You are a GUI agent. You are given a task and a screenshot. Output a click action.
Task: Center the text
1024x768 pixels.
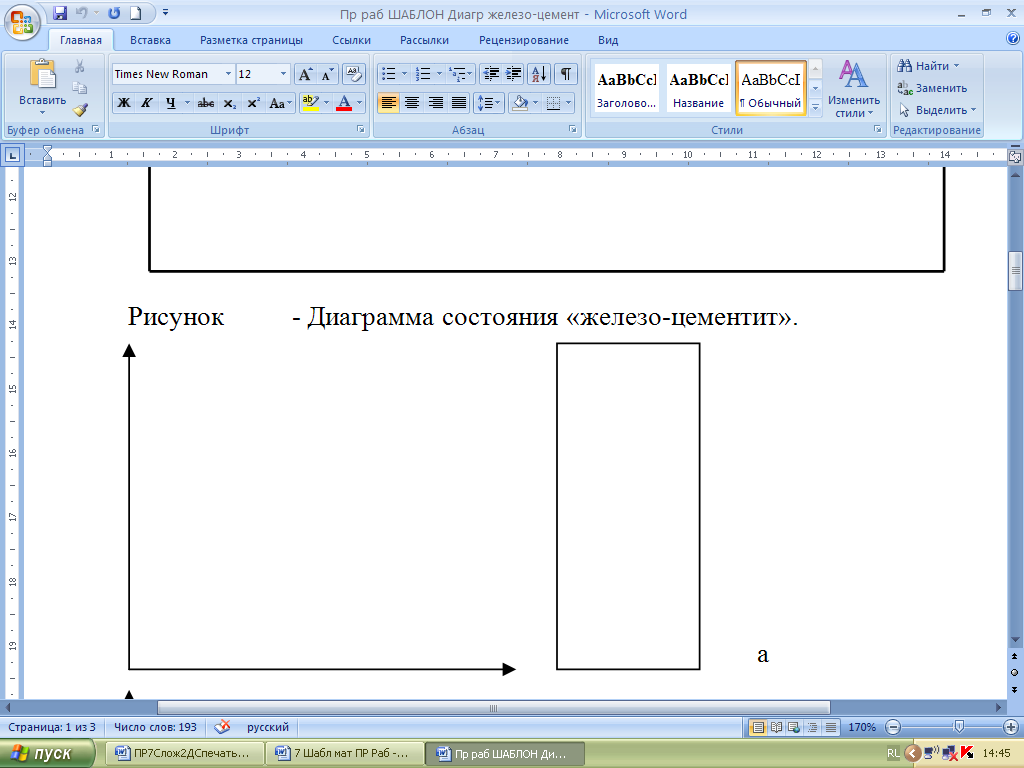pos(411,103)
